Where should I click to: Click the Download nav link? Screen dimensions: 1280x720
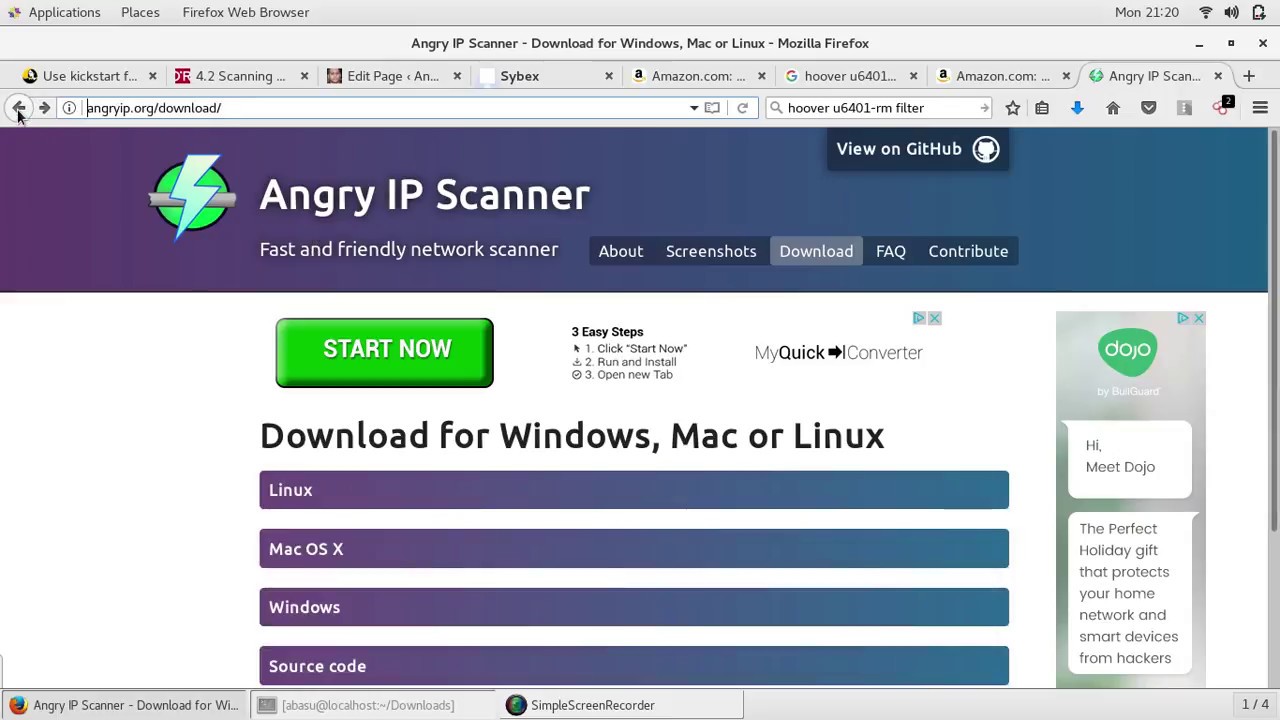pos(816,251)
